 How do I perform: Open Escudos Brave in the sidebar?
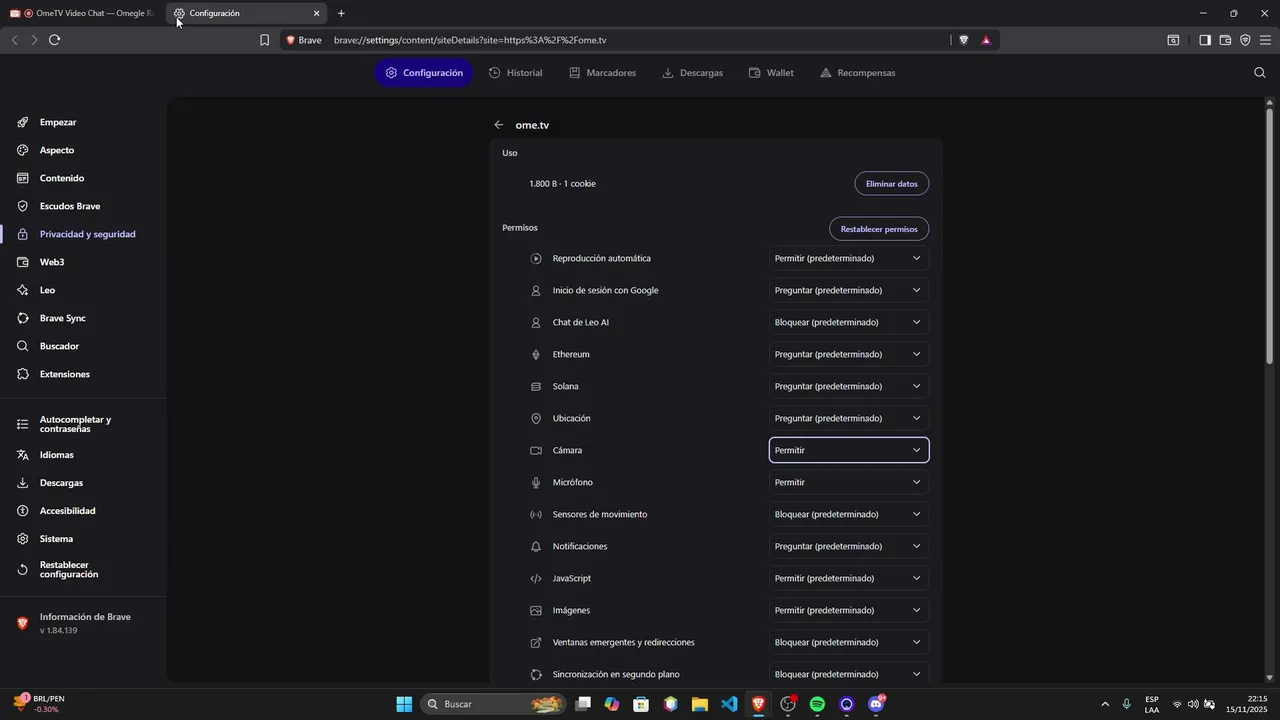(x=70, y=206)
